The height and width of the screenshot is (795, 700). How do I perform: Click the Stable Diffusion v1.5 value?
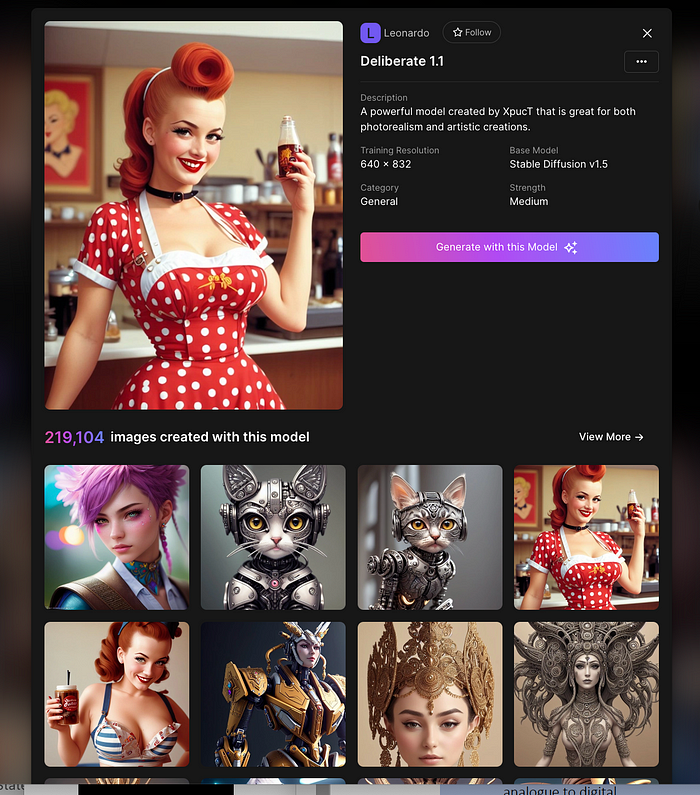(x=558, y=164)
